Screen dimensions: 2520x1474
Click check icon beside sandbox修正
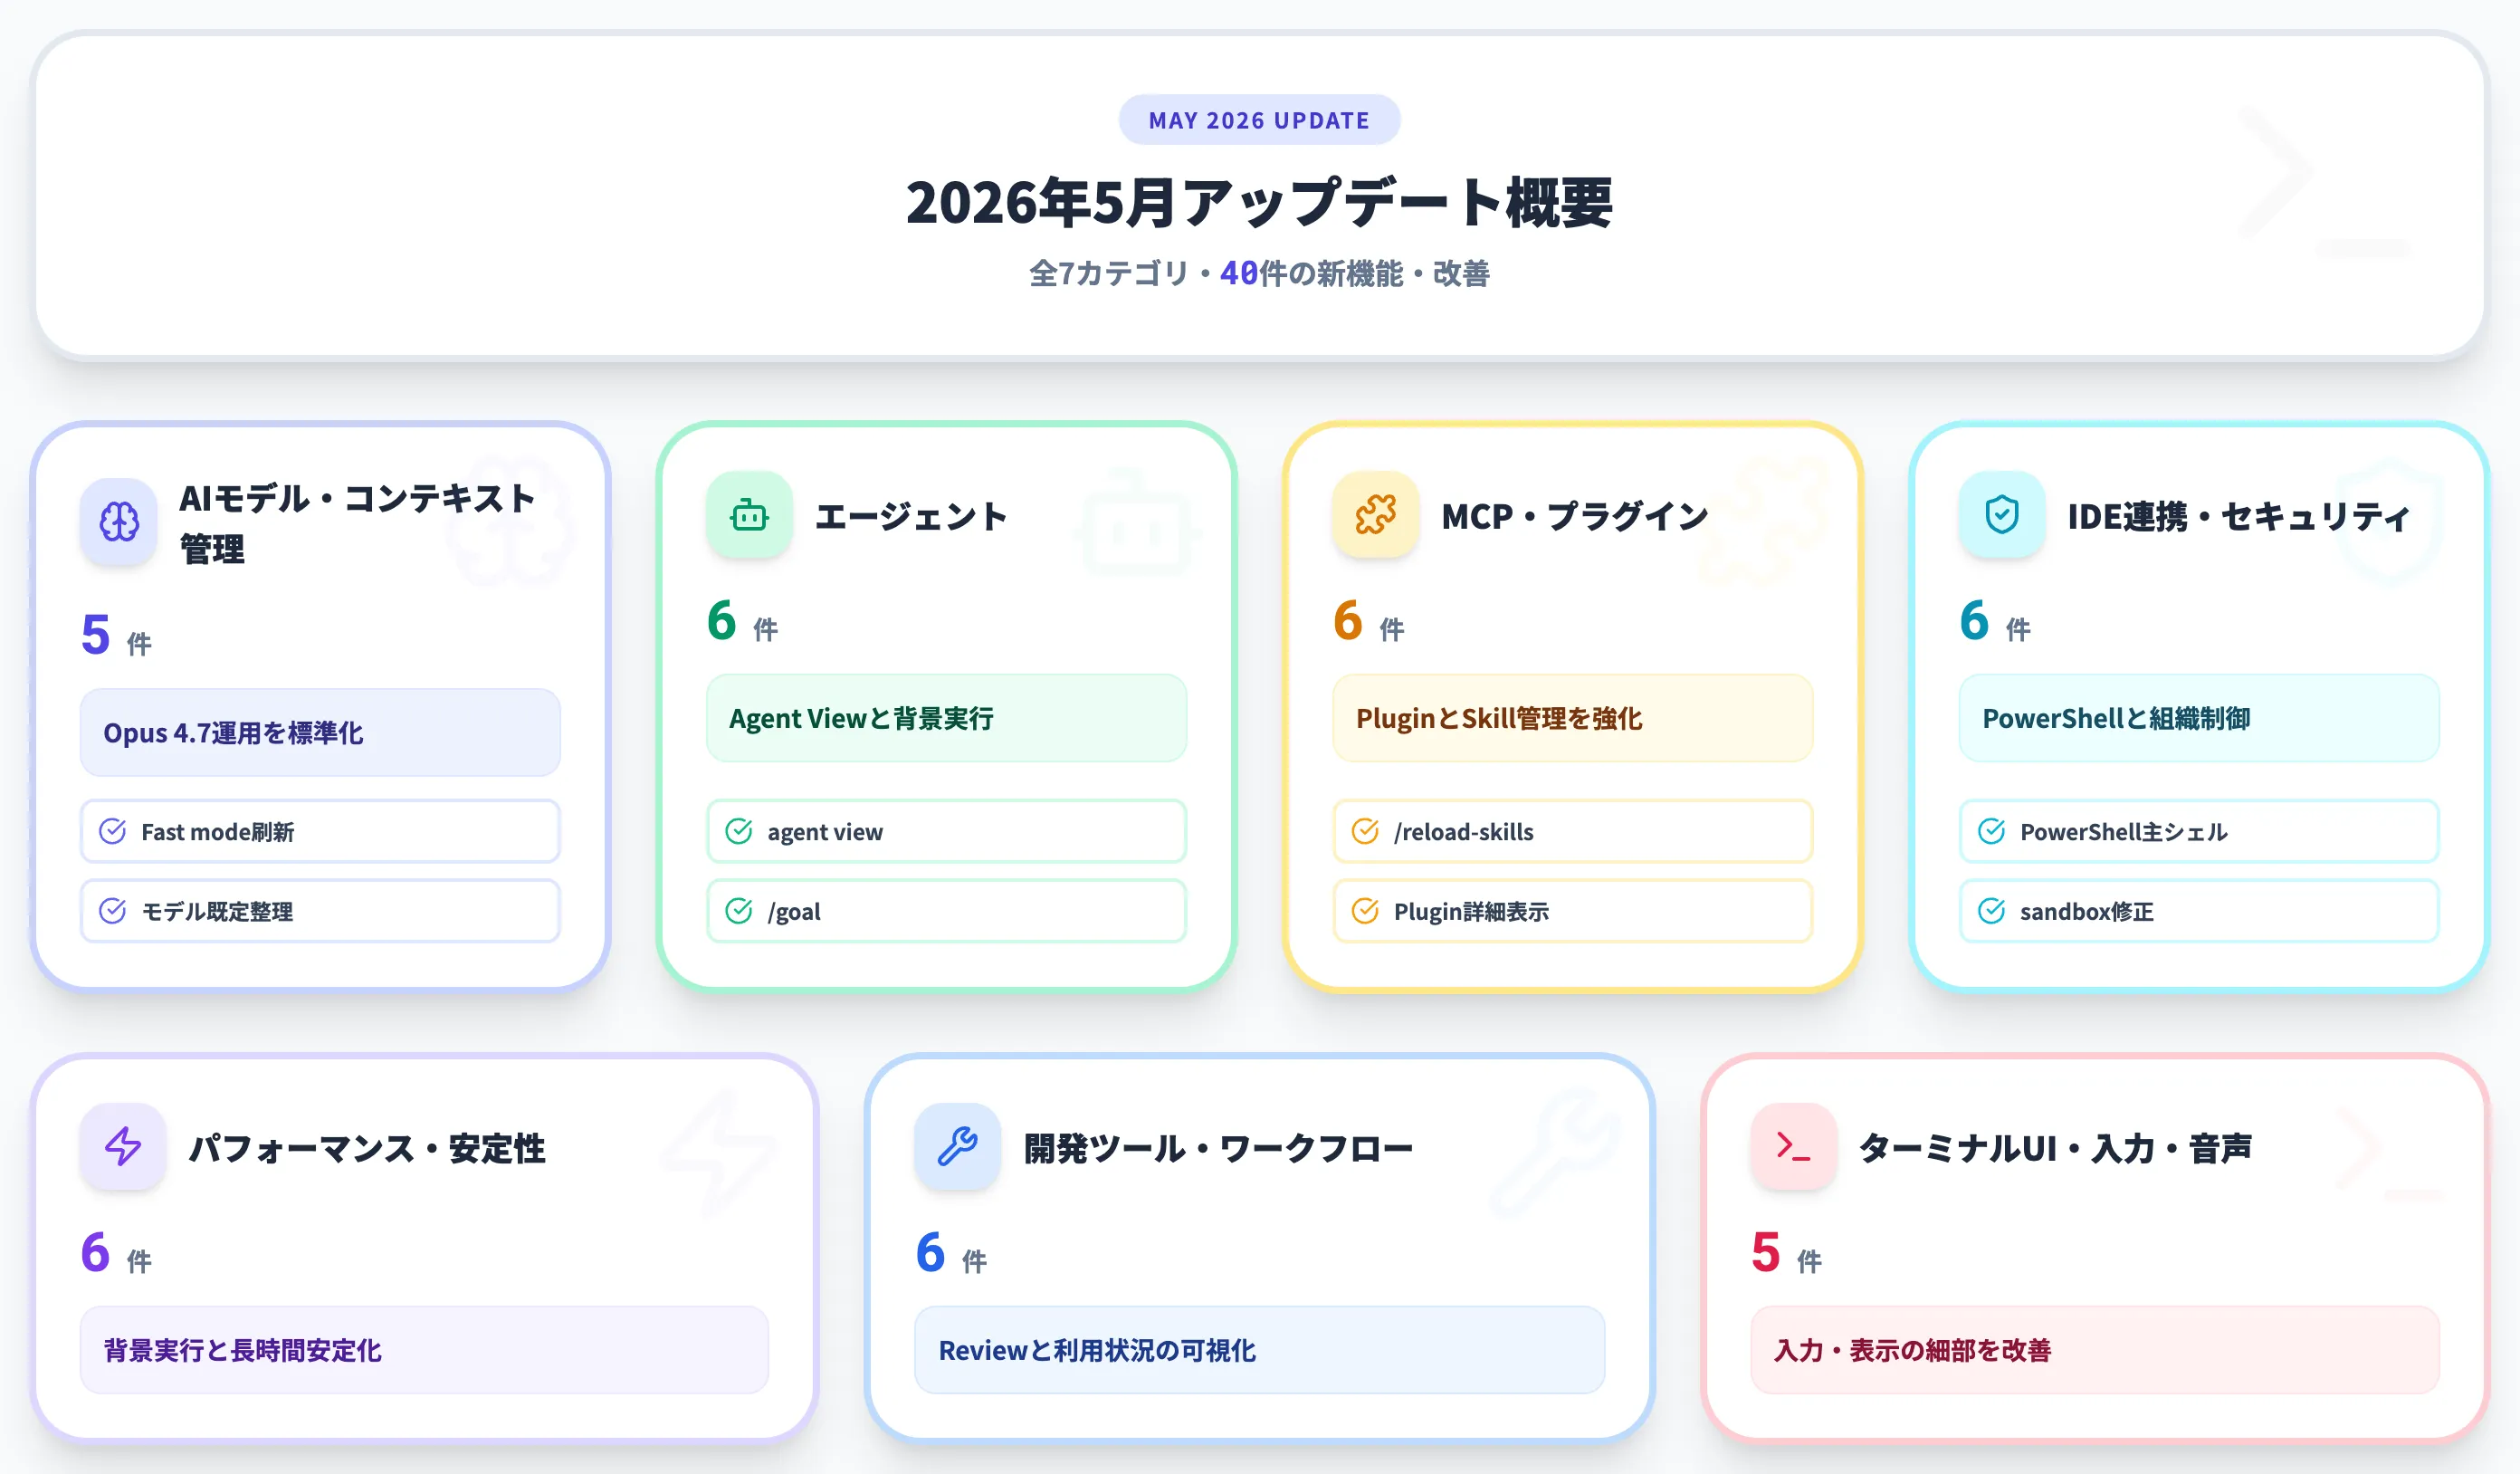1992,911
